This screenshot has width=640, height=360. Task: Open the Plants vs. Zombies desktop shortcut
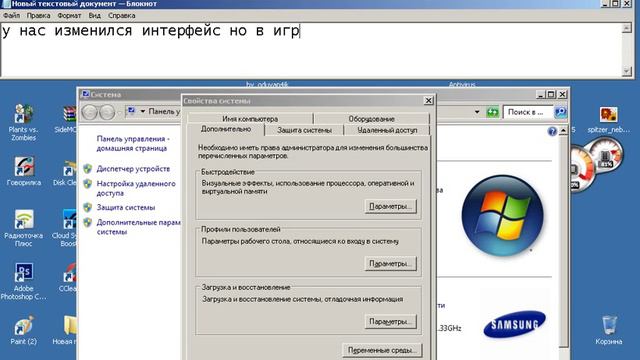(24, 122)
